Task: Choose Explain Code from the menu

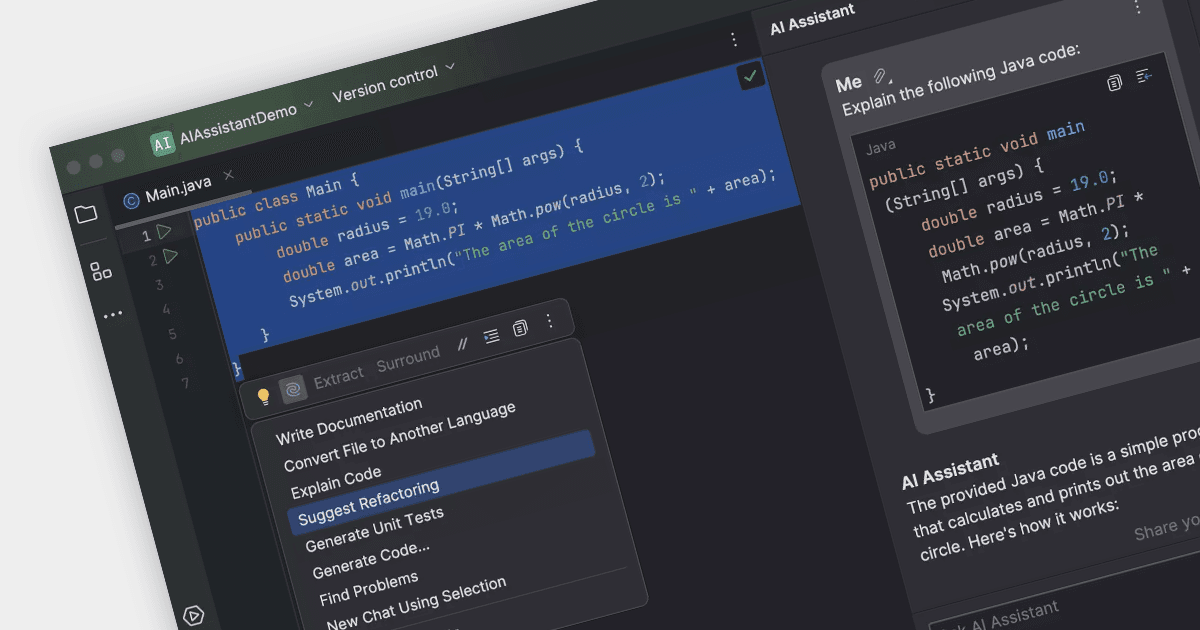Action: click(x=336, y=481)
